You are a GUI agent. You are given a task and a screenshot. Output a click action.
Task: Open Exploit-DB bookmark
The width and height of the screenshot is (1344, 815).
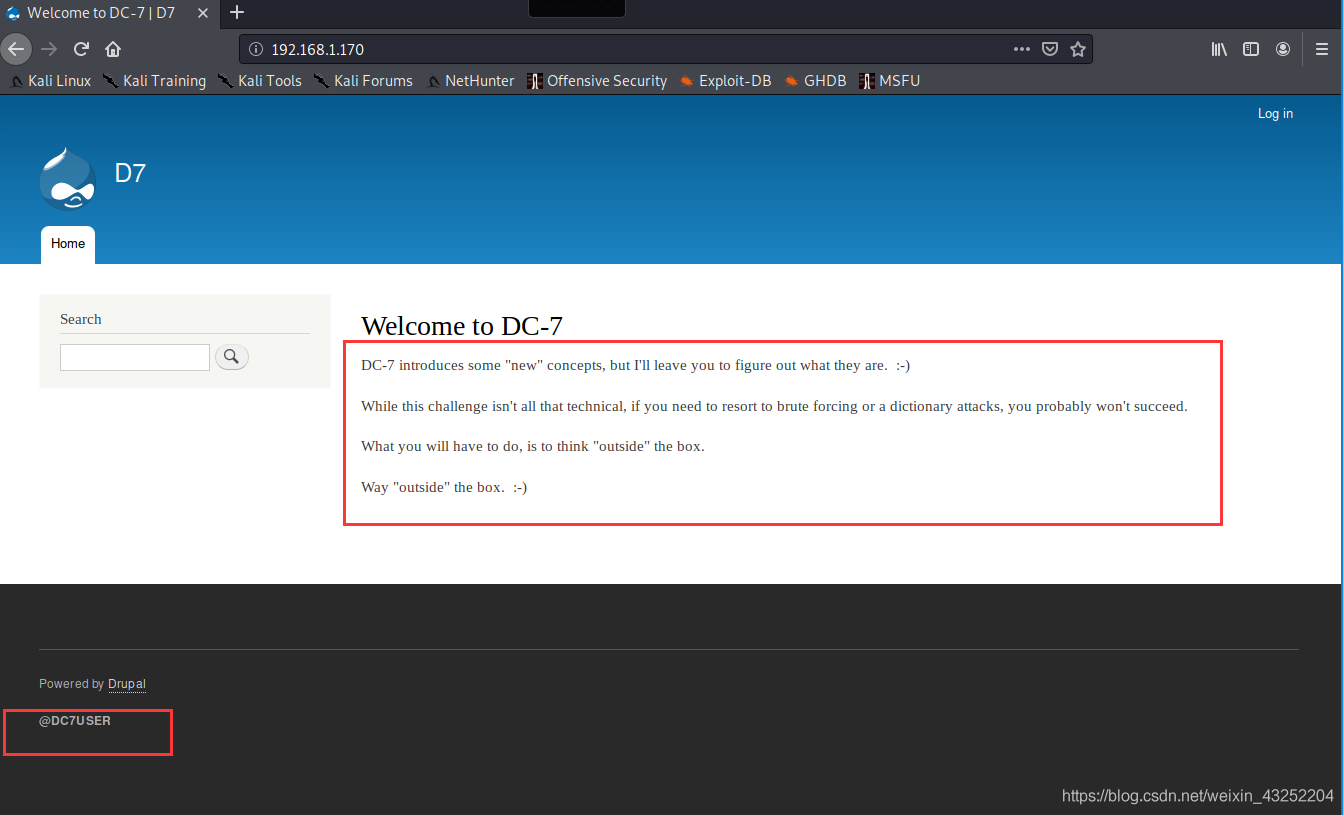pos(725,81)
